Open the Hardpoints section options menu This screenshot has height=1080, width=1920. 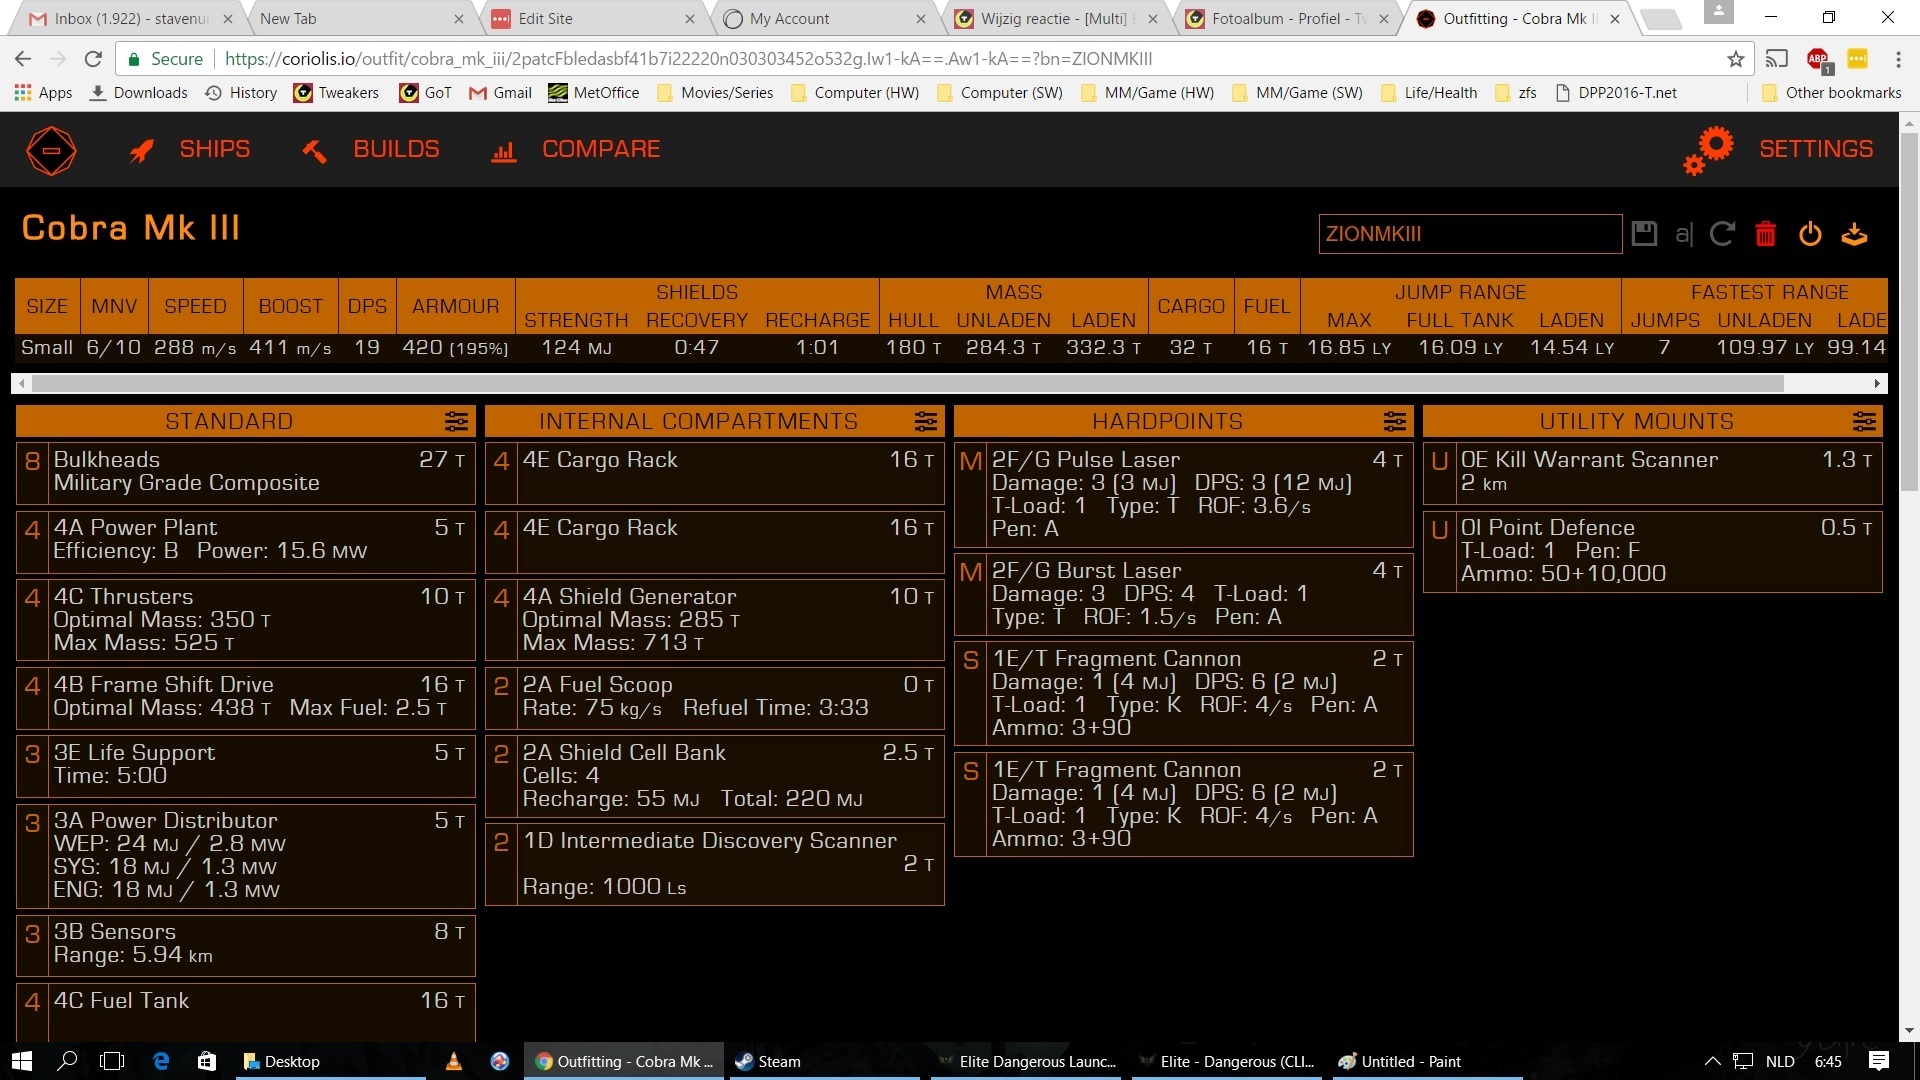click(1395, 421)
